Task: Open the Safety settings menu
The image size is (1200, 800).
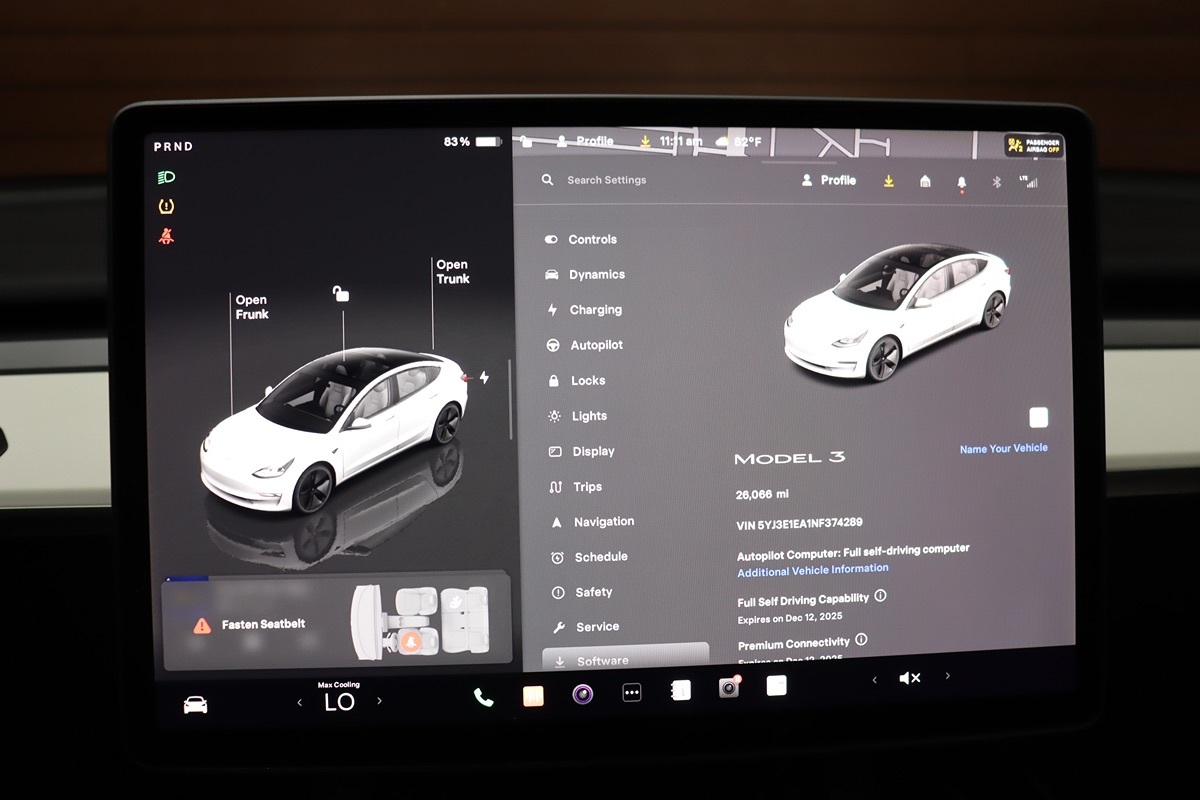Action: (581, 592)
